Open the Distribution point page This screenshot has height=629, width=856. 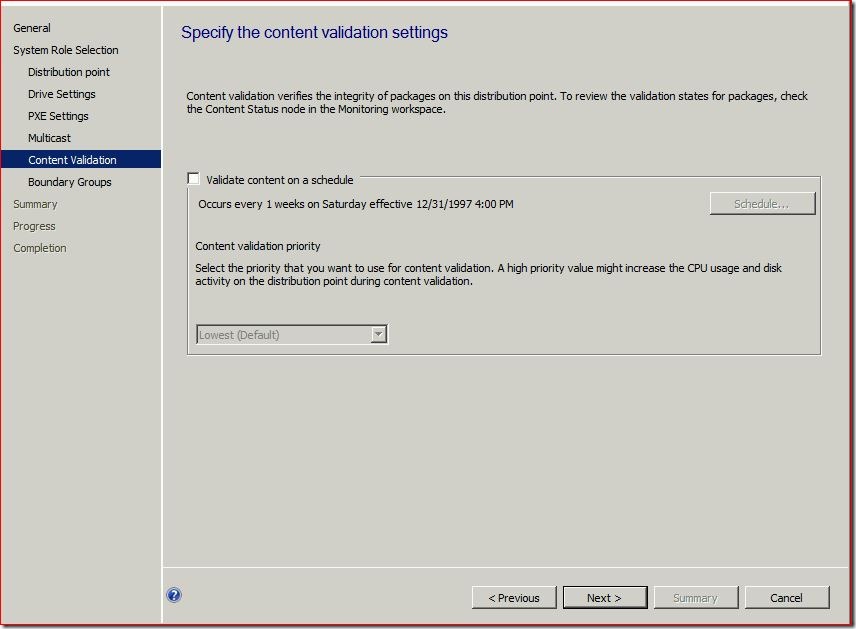(69, 72)
